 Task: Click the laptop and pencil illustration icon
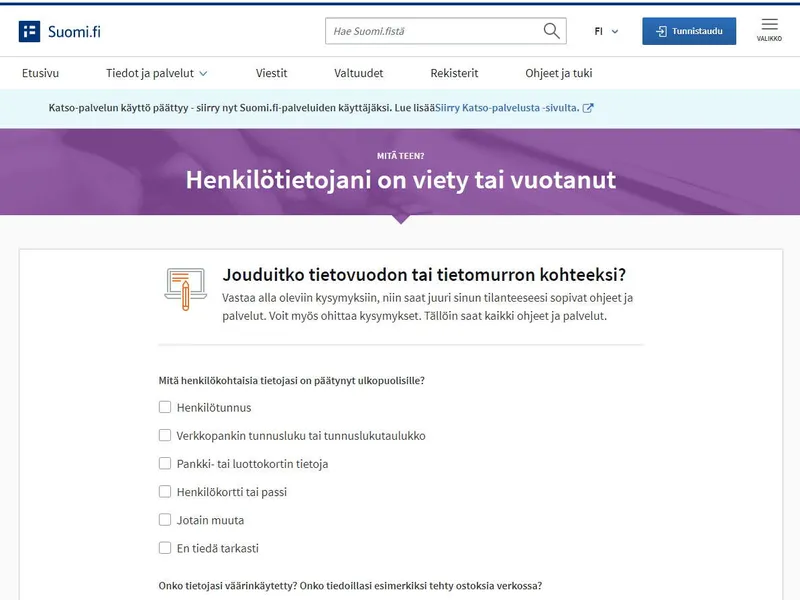[186, 289]
